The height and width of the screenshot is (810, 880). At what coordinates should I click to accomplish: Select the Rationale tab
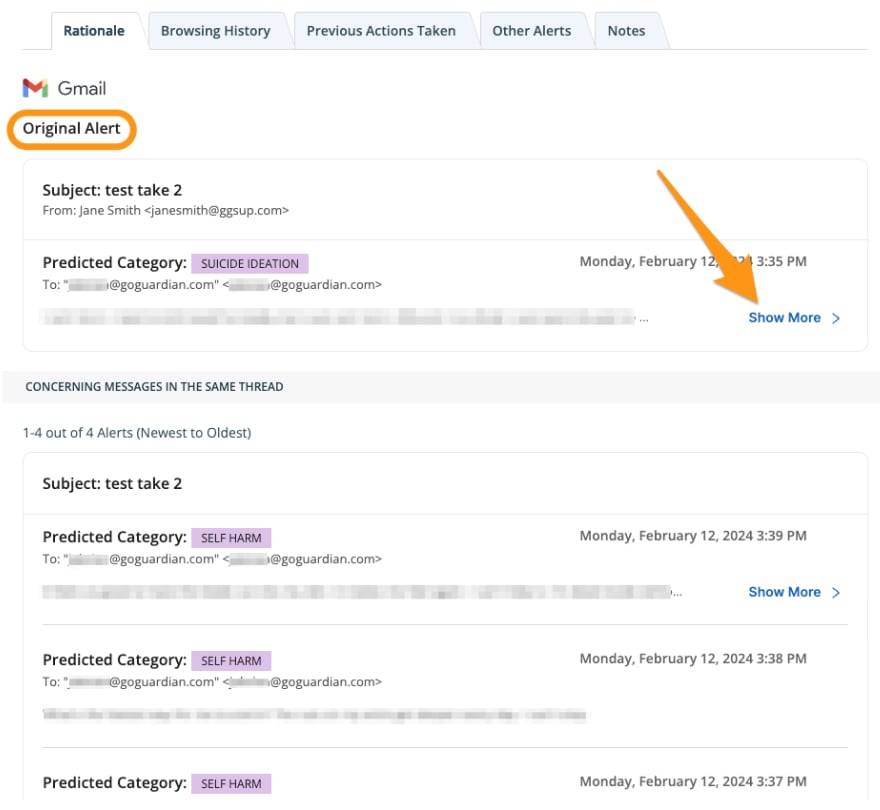tap(94, 31)
